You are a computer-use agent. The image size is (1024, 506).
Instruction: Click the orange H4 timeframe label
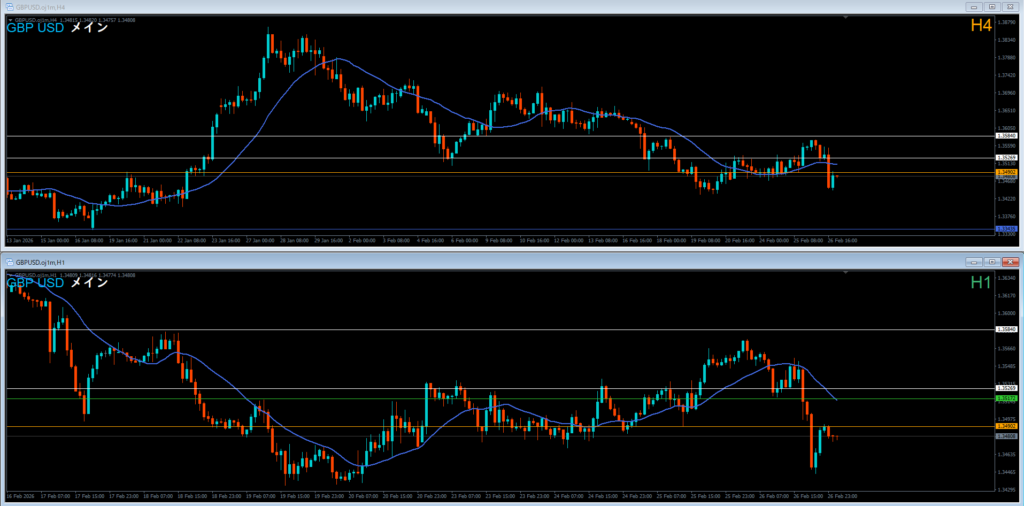[x=980, y=26]
